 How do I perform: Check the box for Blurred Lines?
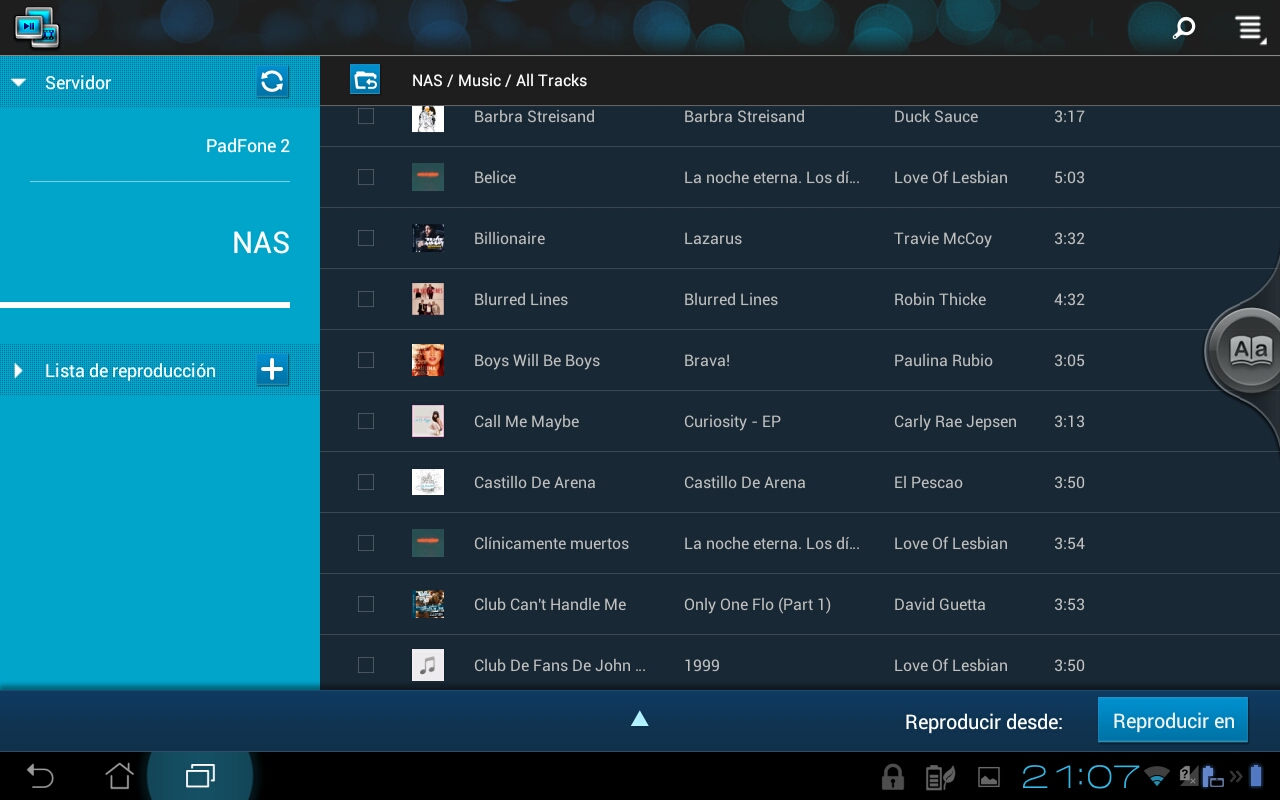(x=366, y=299)
